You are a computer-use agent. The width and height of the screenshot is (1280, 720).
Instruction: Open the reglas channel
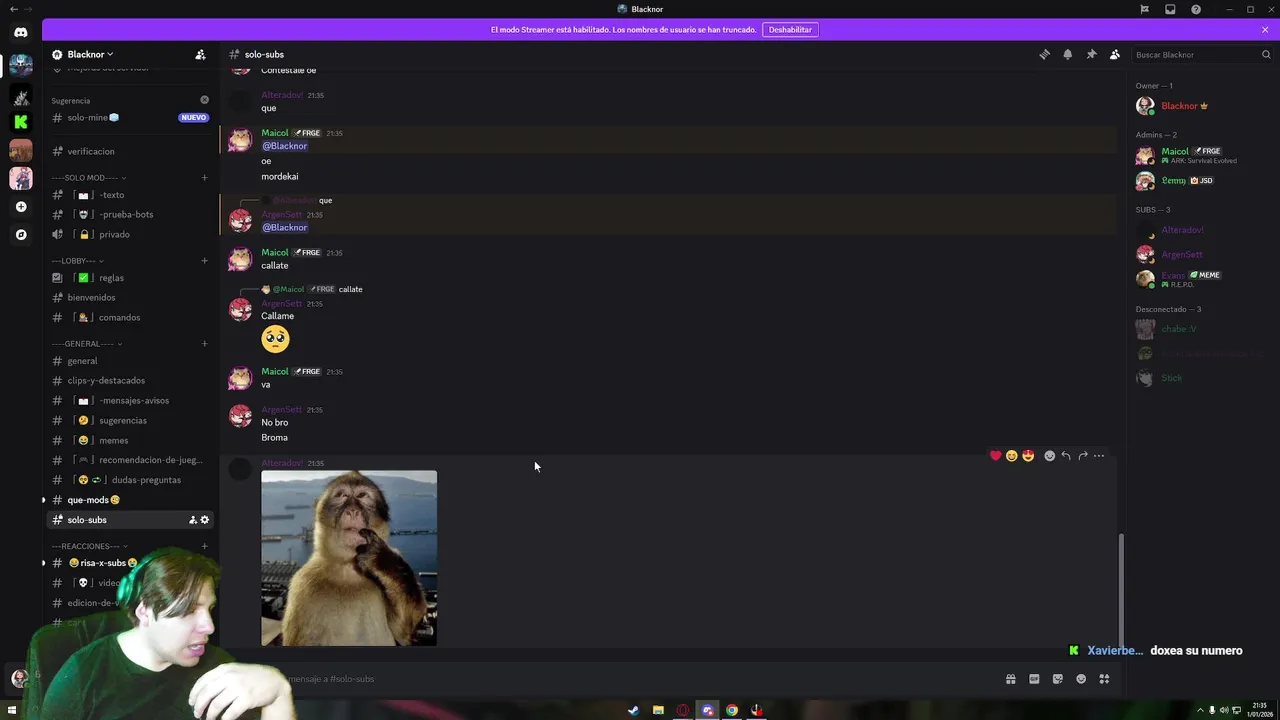[x=130, y=278]
